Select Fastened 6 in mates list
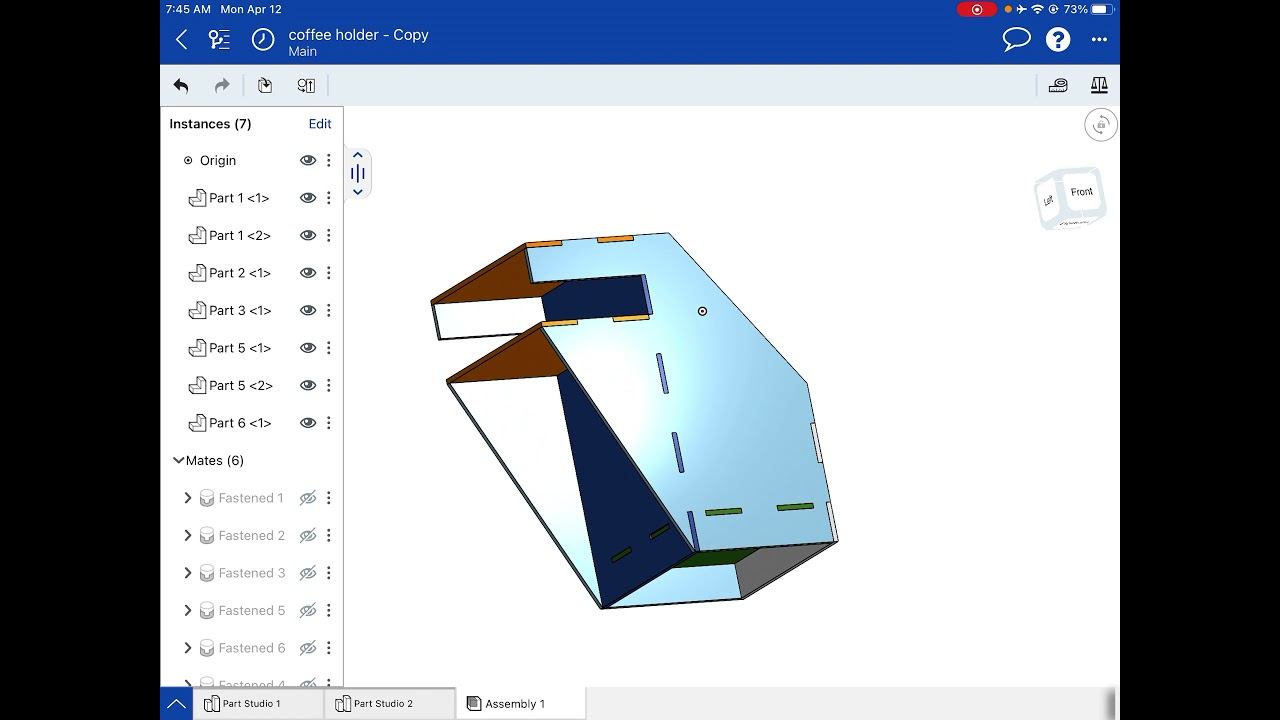 [252, 648]
